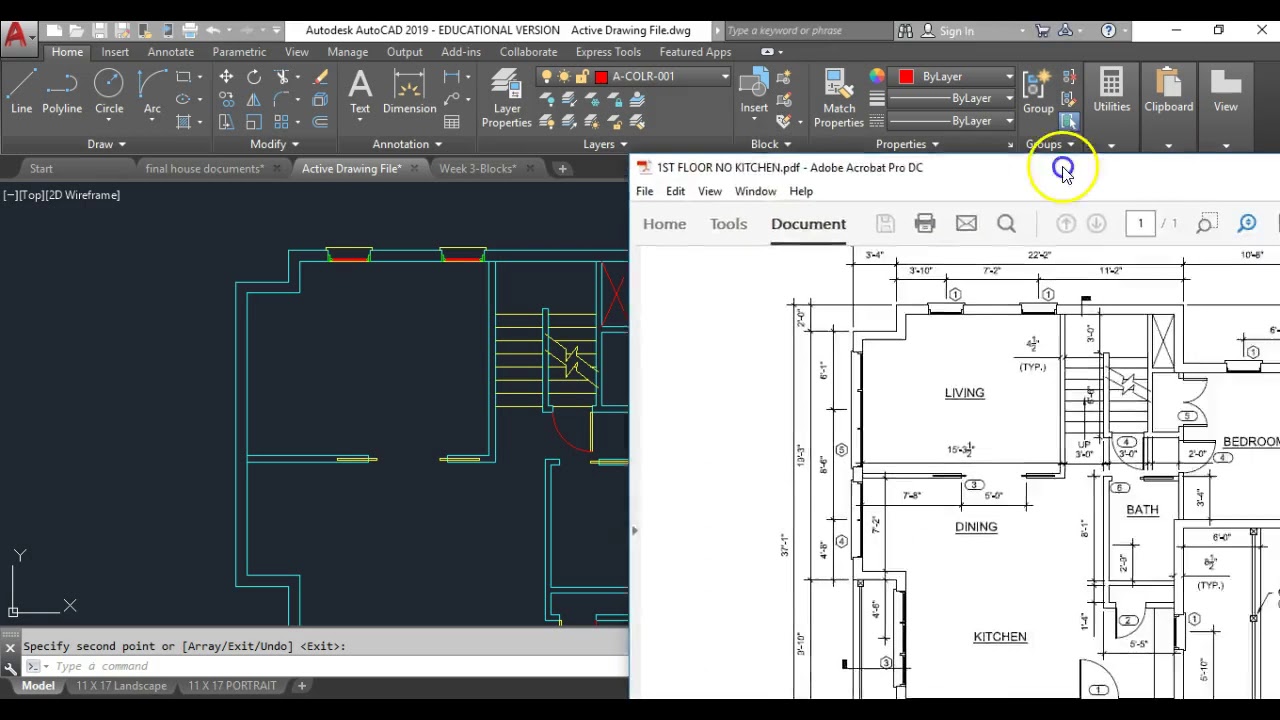Select the Rectangle tool in Draw panel
Screen dimensions: 1280x720
click(x=183, y=77)
